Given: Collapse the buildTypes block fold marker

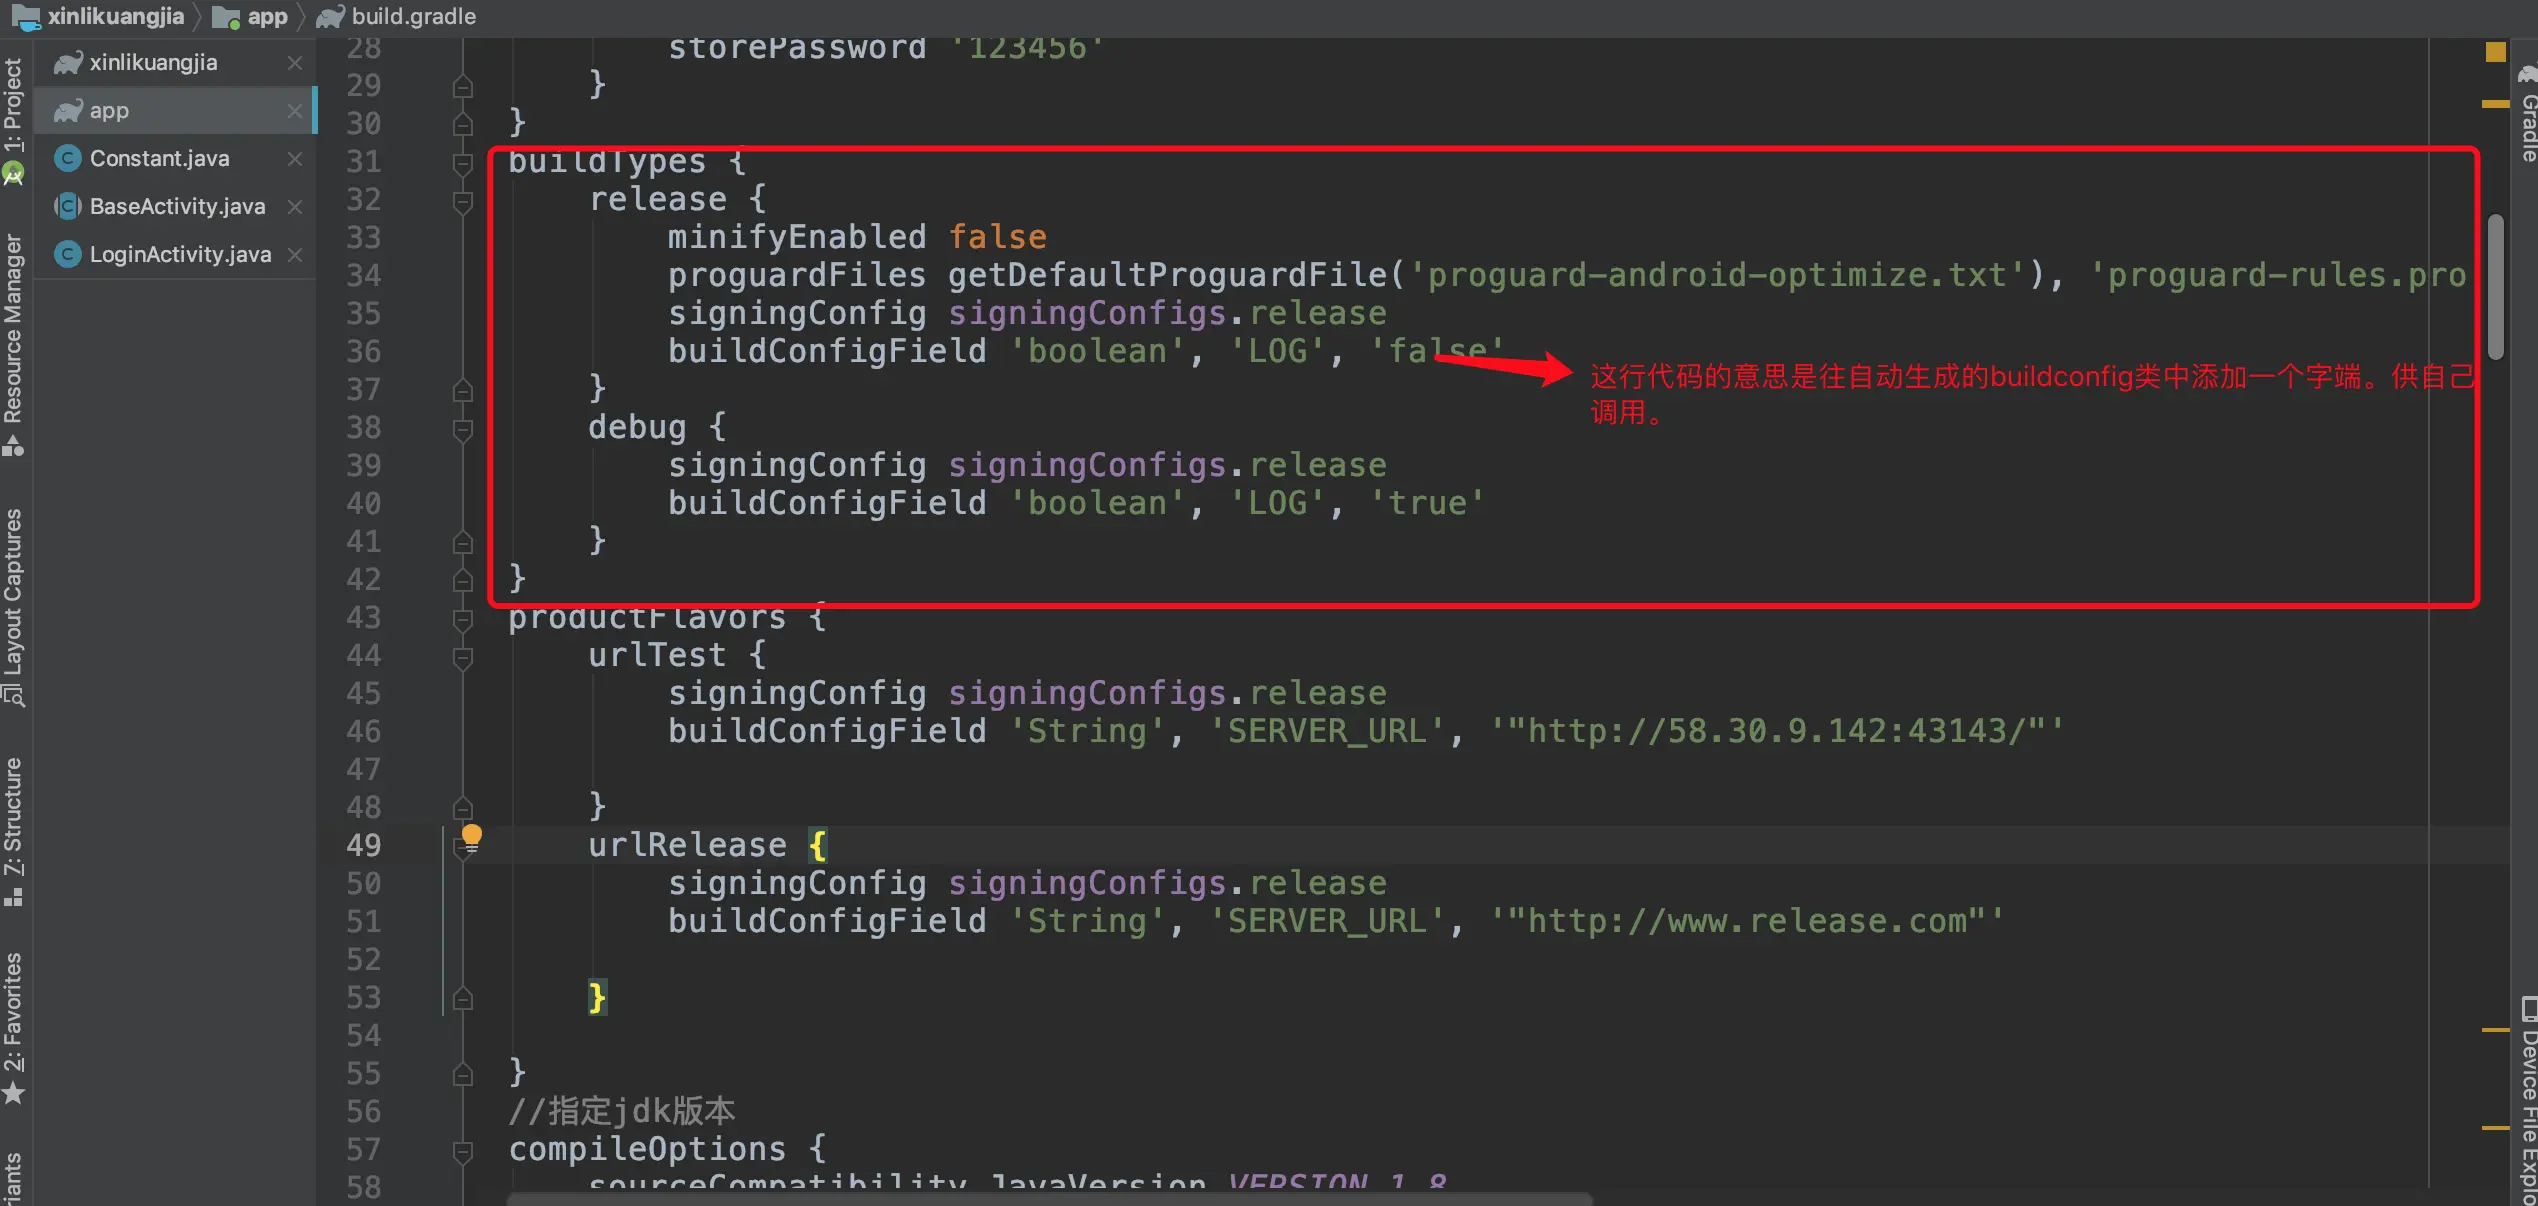Looking at the screenshot, I should [x=462, y=162].
